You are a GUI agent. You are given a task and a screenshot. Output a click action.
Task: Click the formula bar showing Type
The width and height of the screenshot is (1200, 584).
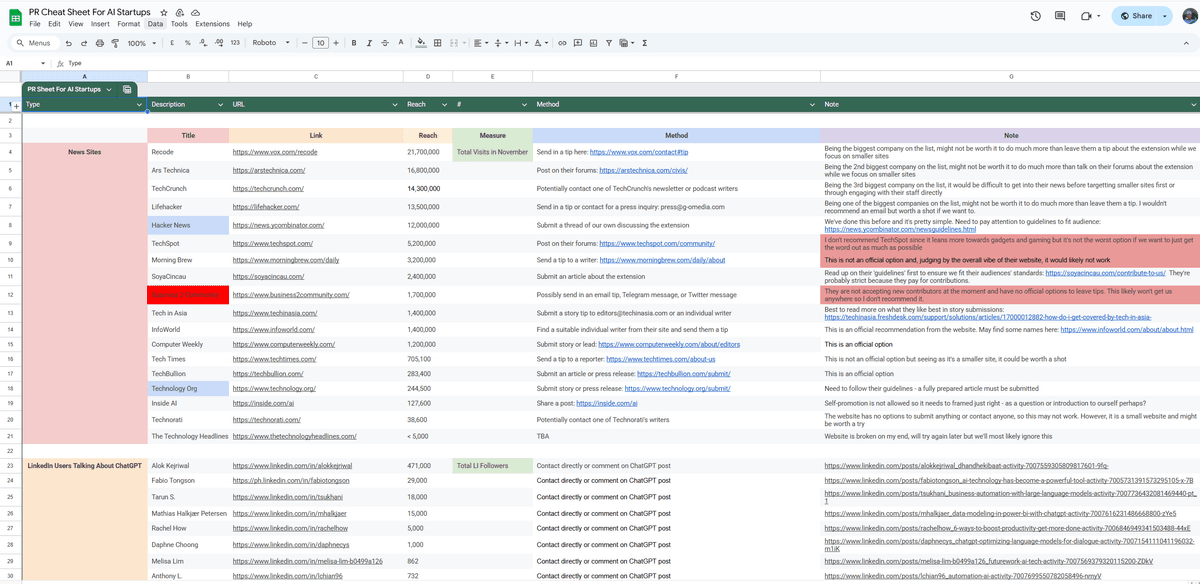pyautogui.click(x=630, y=63)
